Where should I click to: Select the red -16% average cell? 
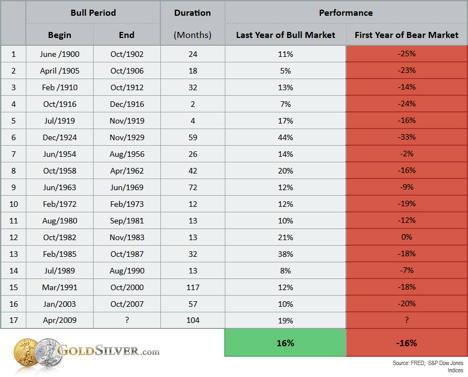[x=407, y=343]
